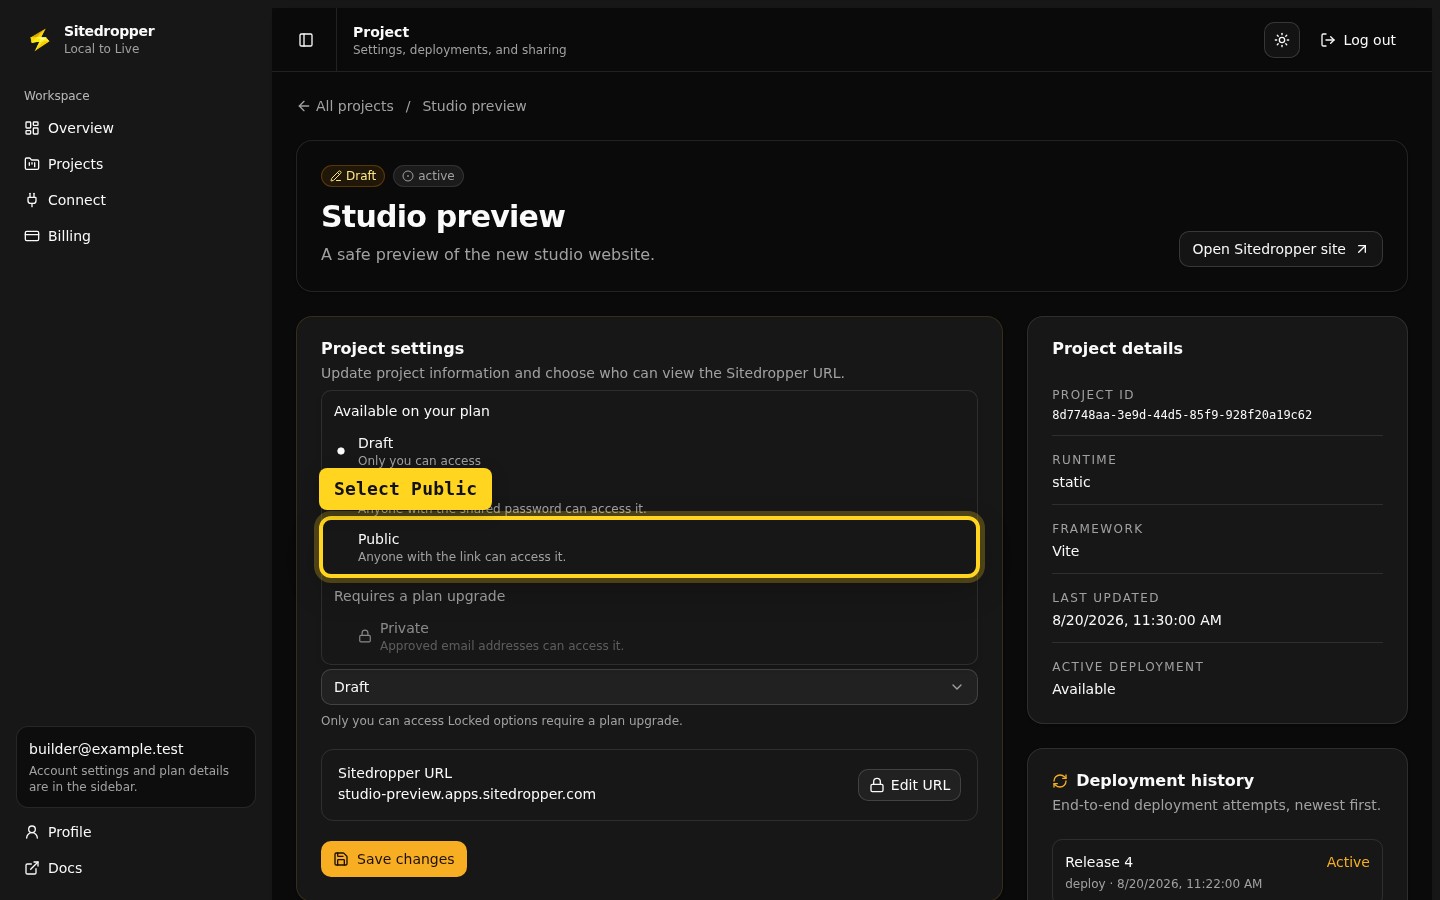Click the builder@example.test account card
This screenshot has height=900, width=1440.
136,767
